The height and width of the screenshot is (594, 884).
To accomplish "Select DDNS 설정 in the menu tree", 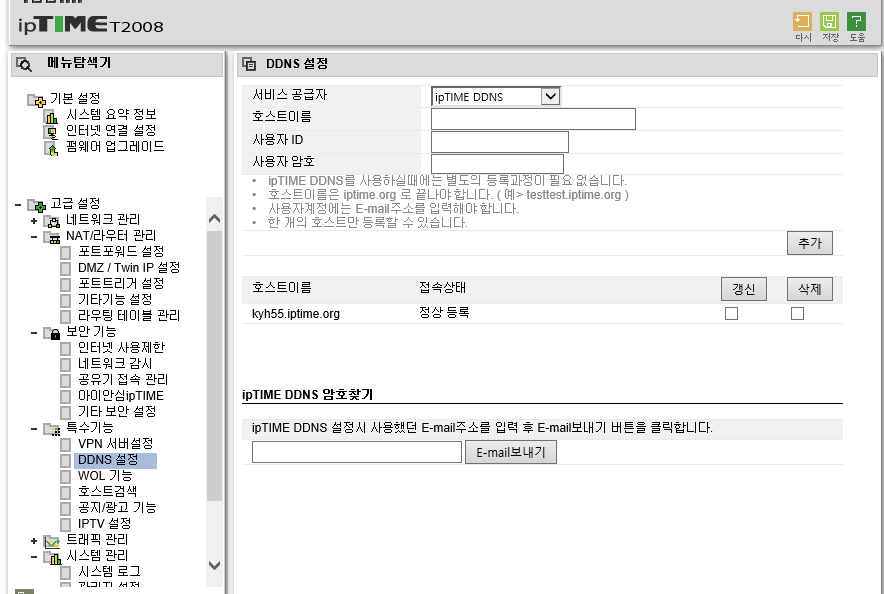I will pos(108,460).
